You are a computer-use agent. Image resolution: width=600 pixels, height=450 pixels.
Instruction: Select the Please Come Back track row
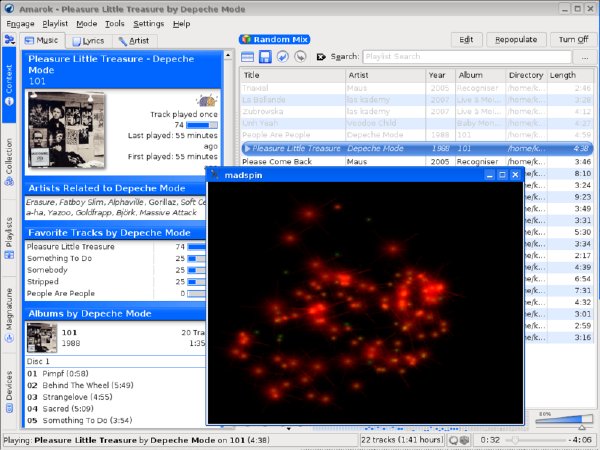(x=417, y=161)
